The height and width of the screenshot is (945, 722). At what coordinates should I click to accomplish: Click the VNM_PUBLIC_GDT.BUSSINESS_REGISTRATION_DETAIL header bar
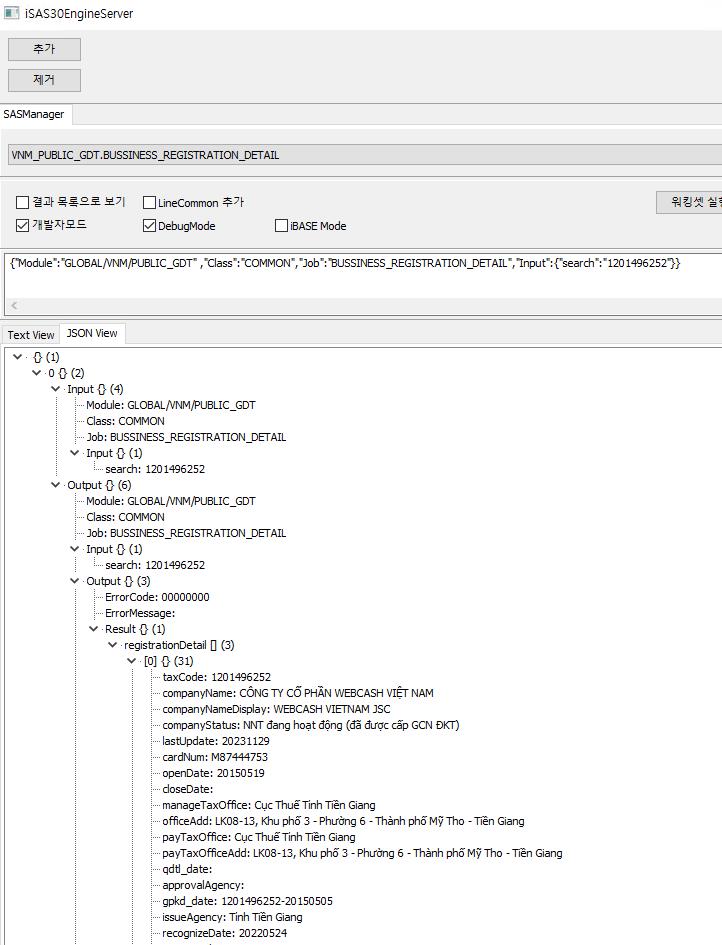pyautogui.click(x=365, y=155)
